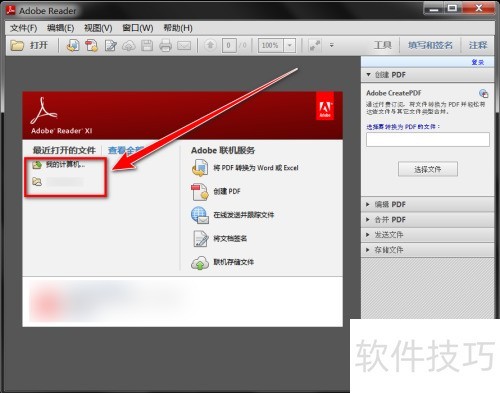Open the 工具 pane tab
500x393 pixels.
(382, 45)
